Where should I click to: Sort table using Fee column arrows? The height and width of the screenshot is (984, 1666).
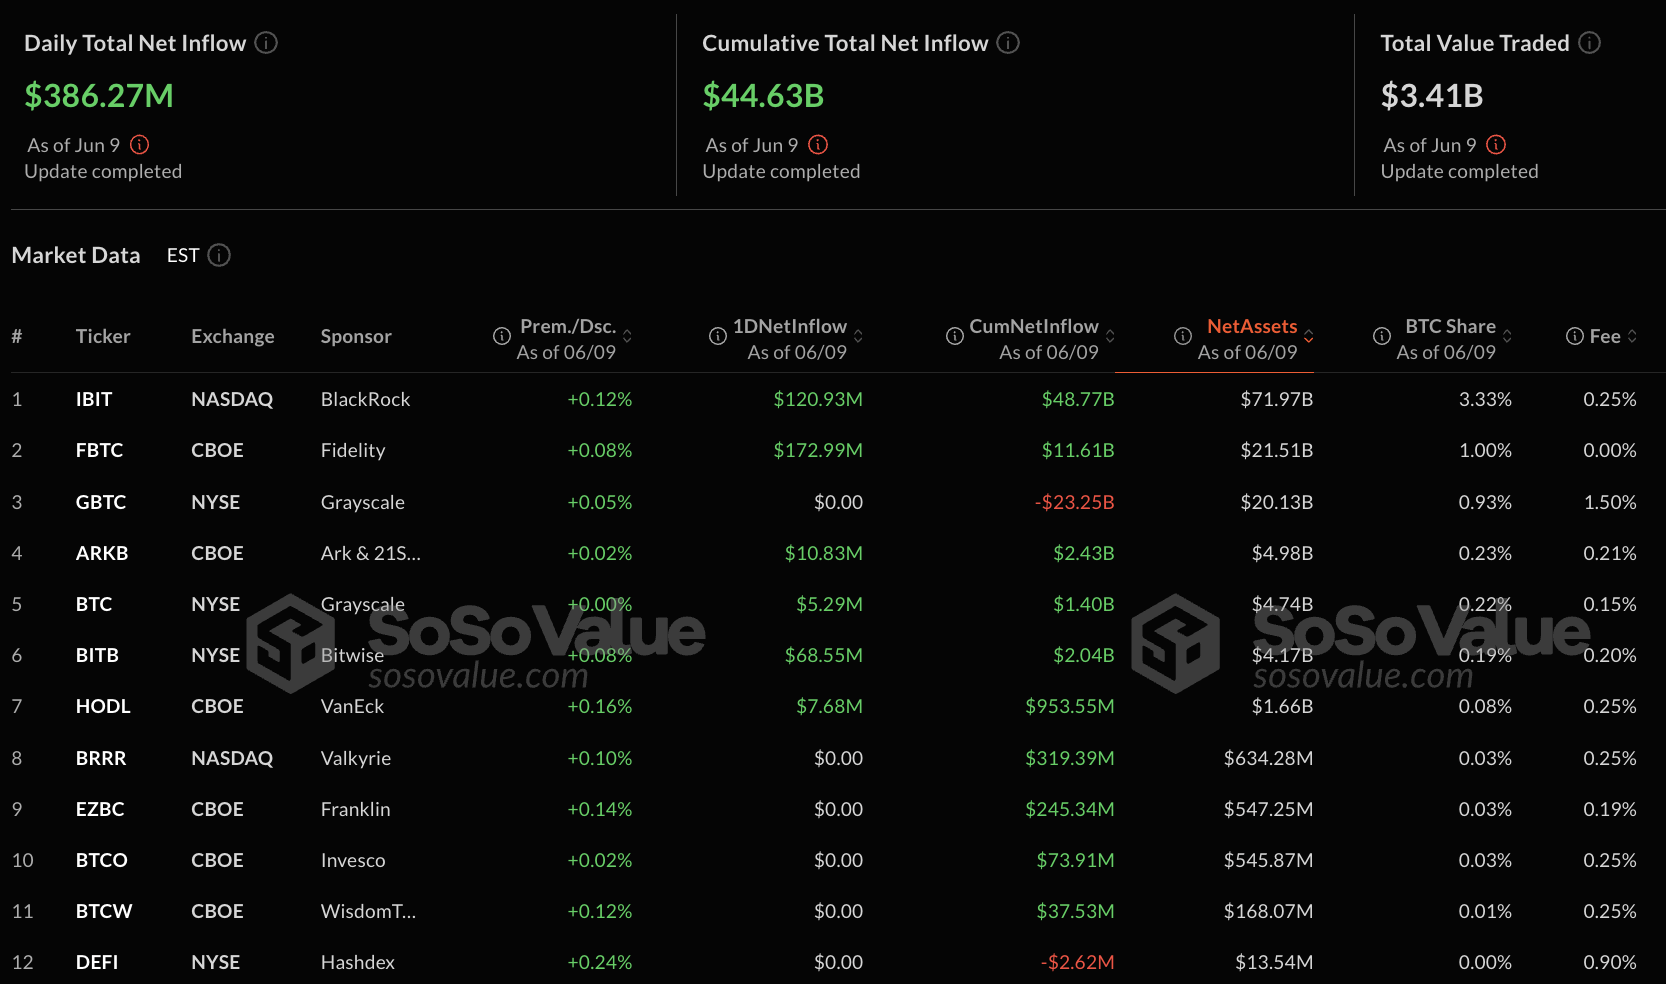(x=1632, y=336)
